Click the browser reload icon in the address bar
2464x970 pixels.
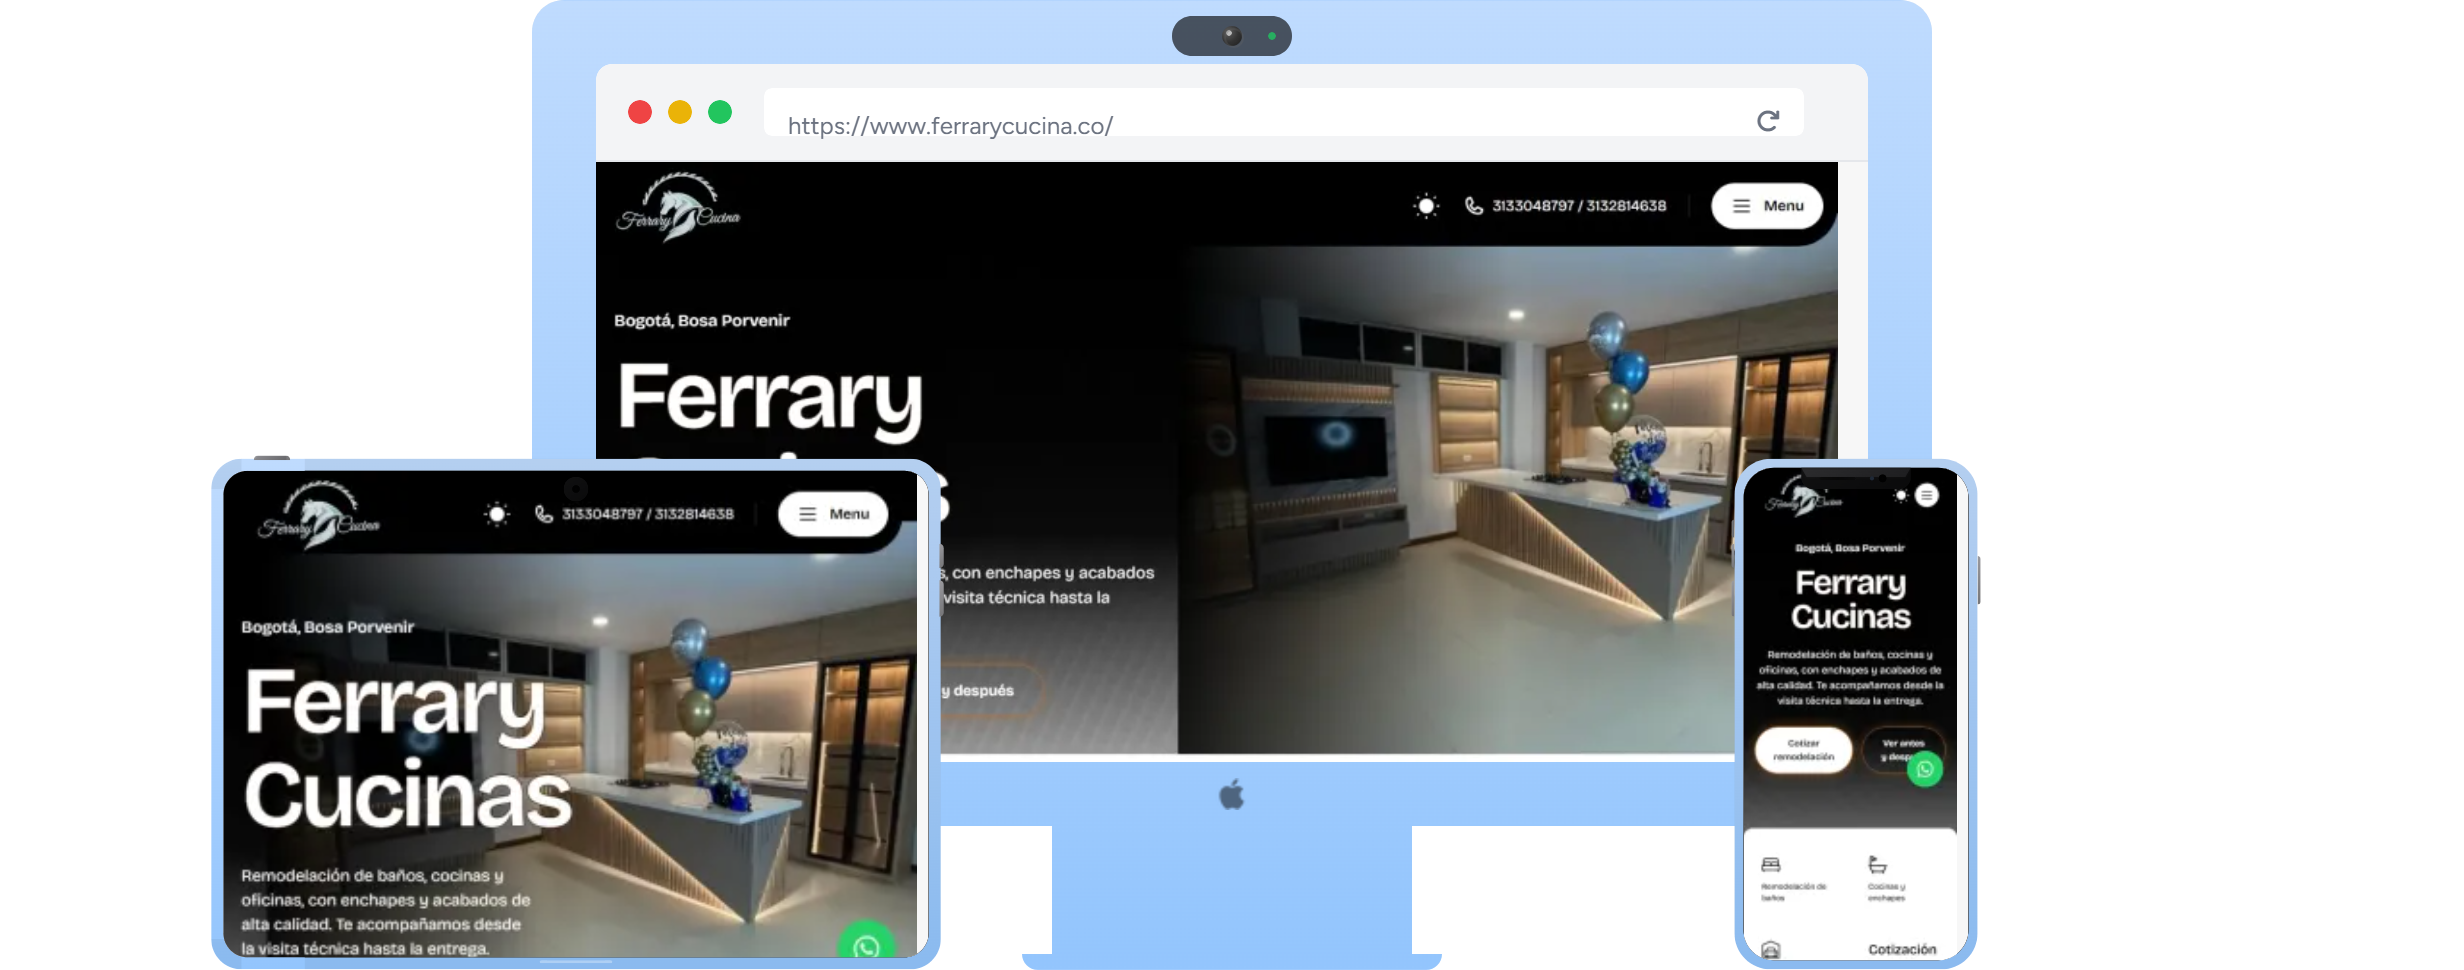coord(1767,121)
